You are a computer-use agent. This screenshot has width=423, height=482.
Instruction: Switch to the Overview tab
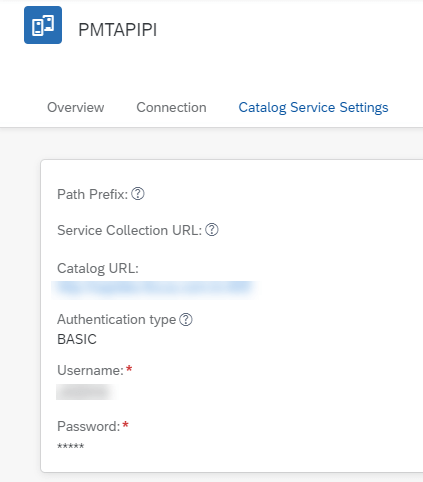point(76,107)
